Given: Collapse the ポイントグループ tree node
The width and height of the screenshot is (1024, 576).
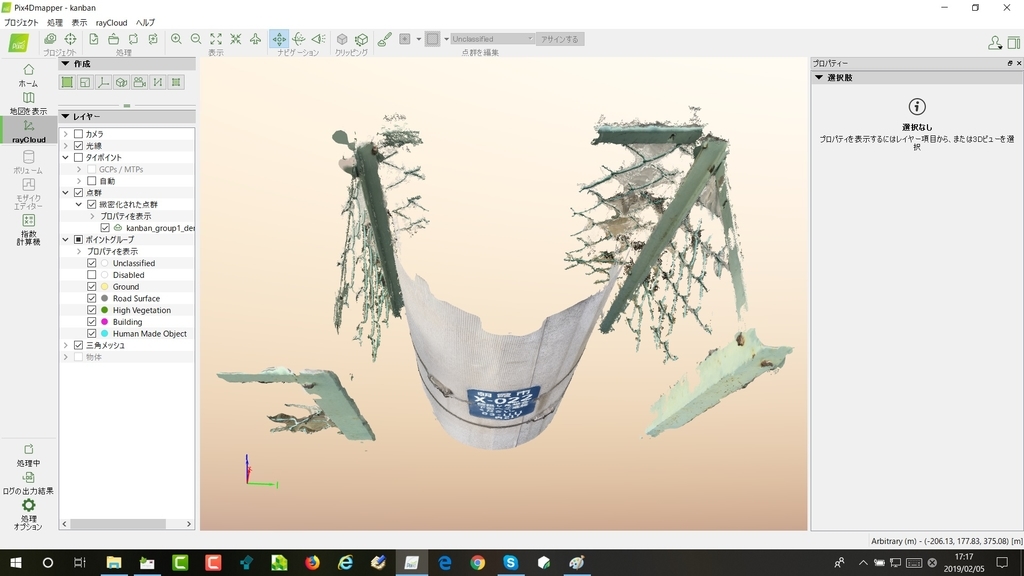Looking at the screenshot, I should (65, 240).
